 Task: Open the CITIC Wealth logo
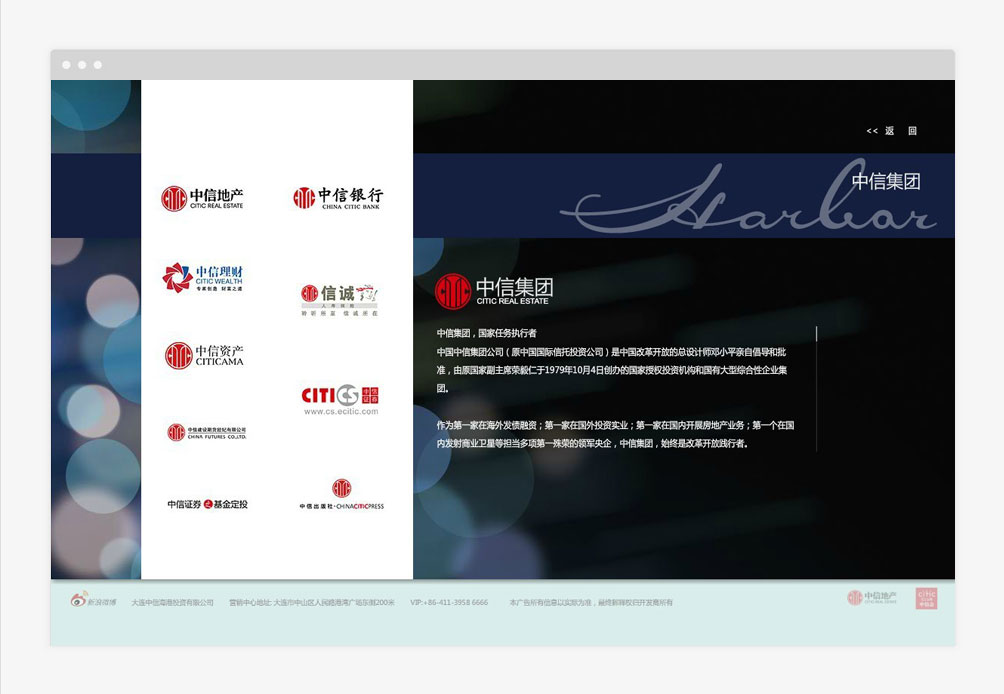coord(203,278)
